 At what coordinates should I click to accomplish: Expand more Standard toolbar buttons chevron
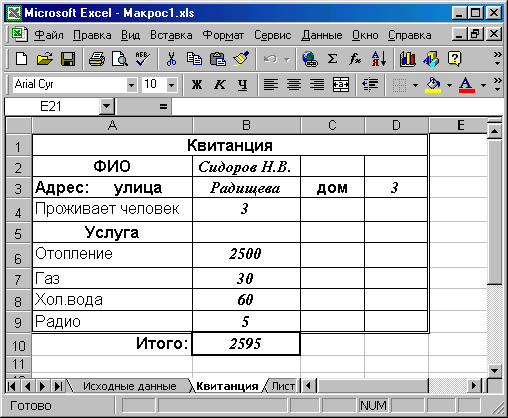point(497,59)
